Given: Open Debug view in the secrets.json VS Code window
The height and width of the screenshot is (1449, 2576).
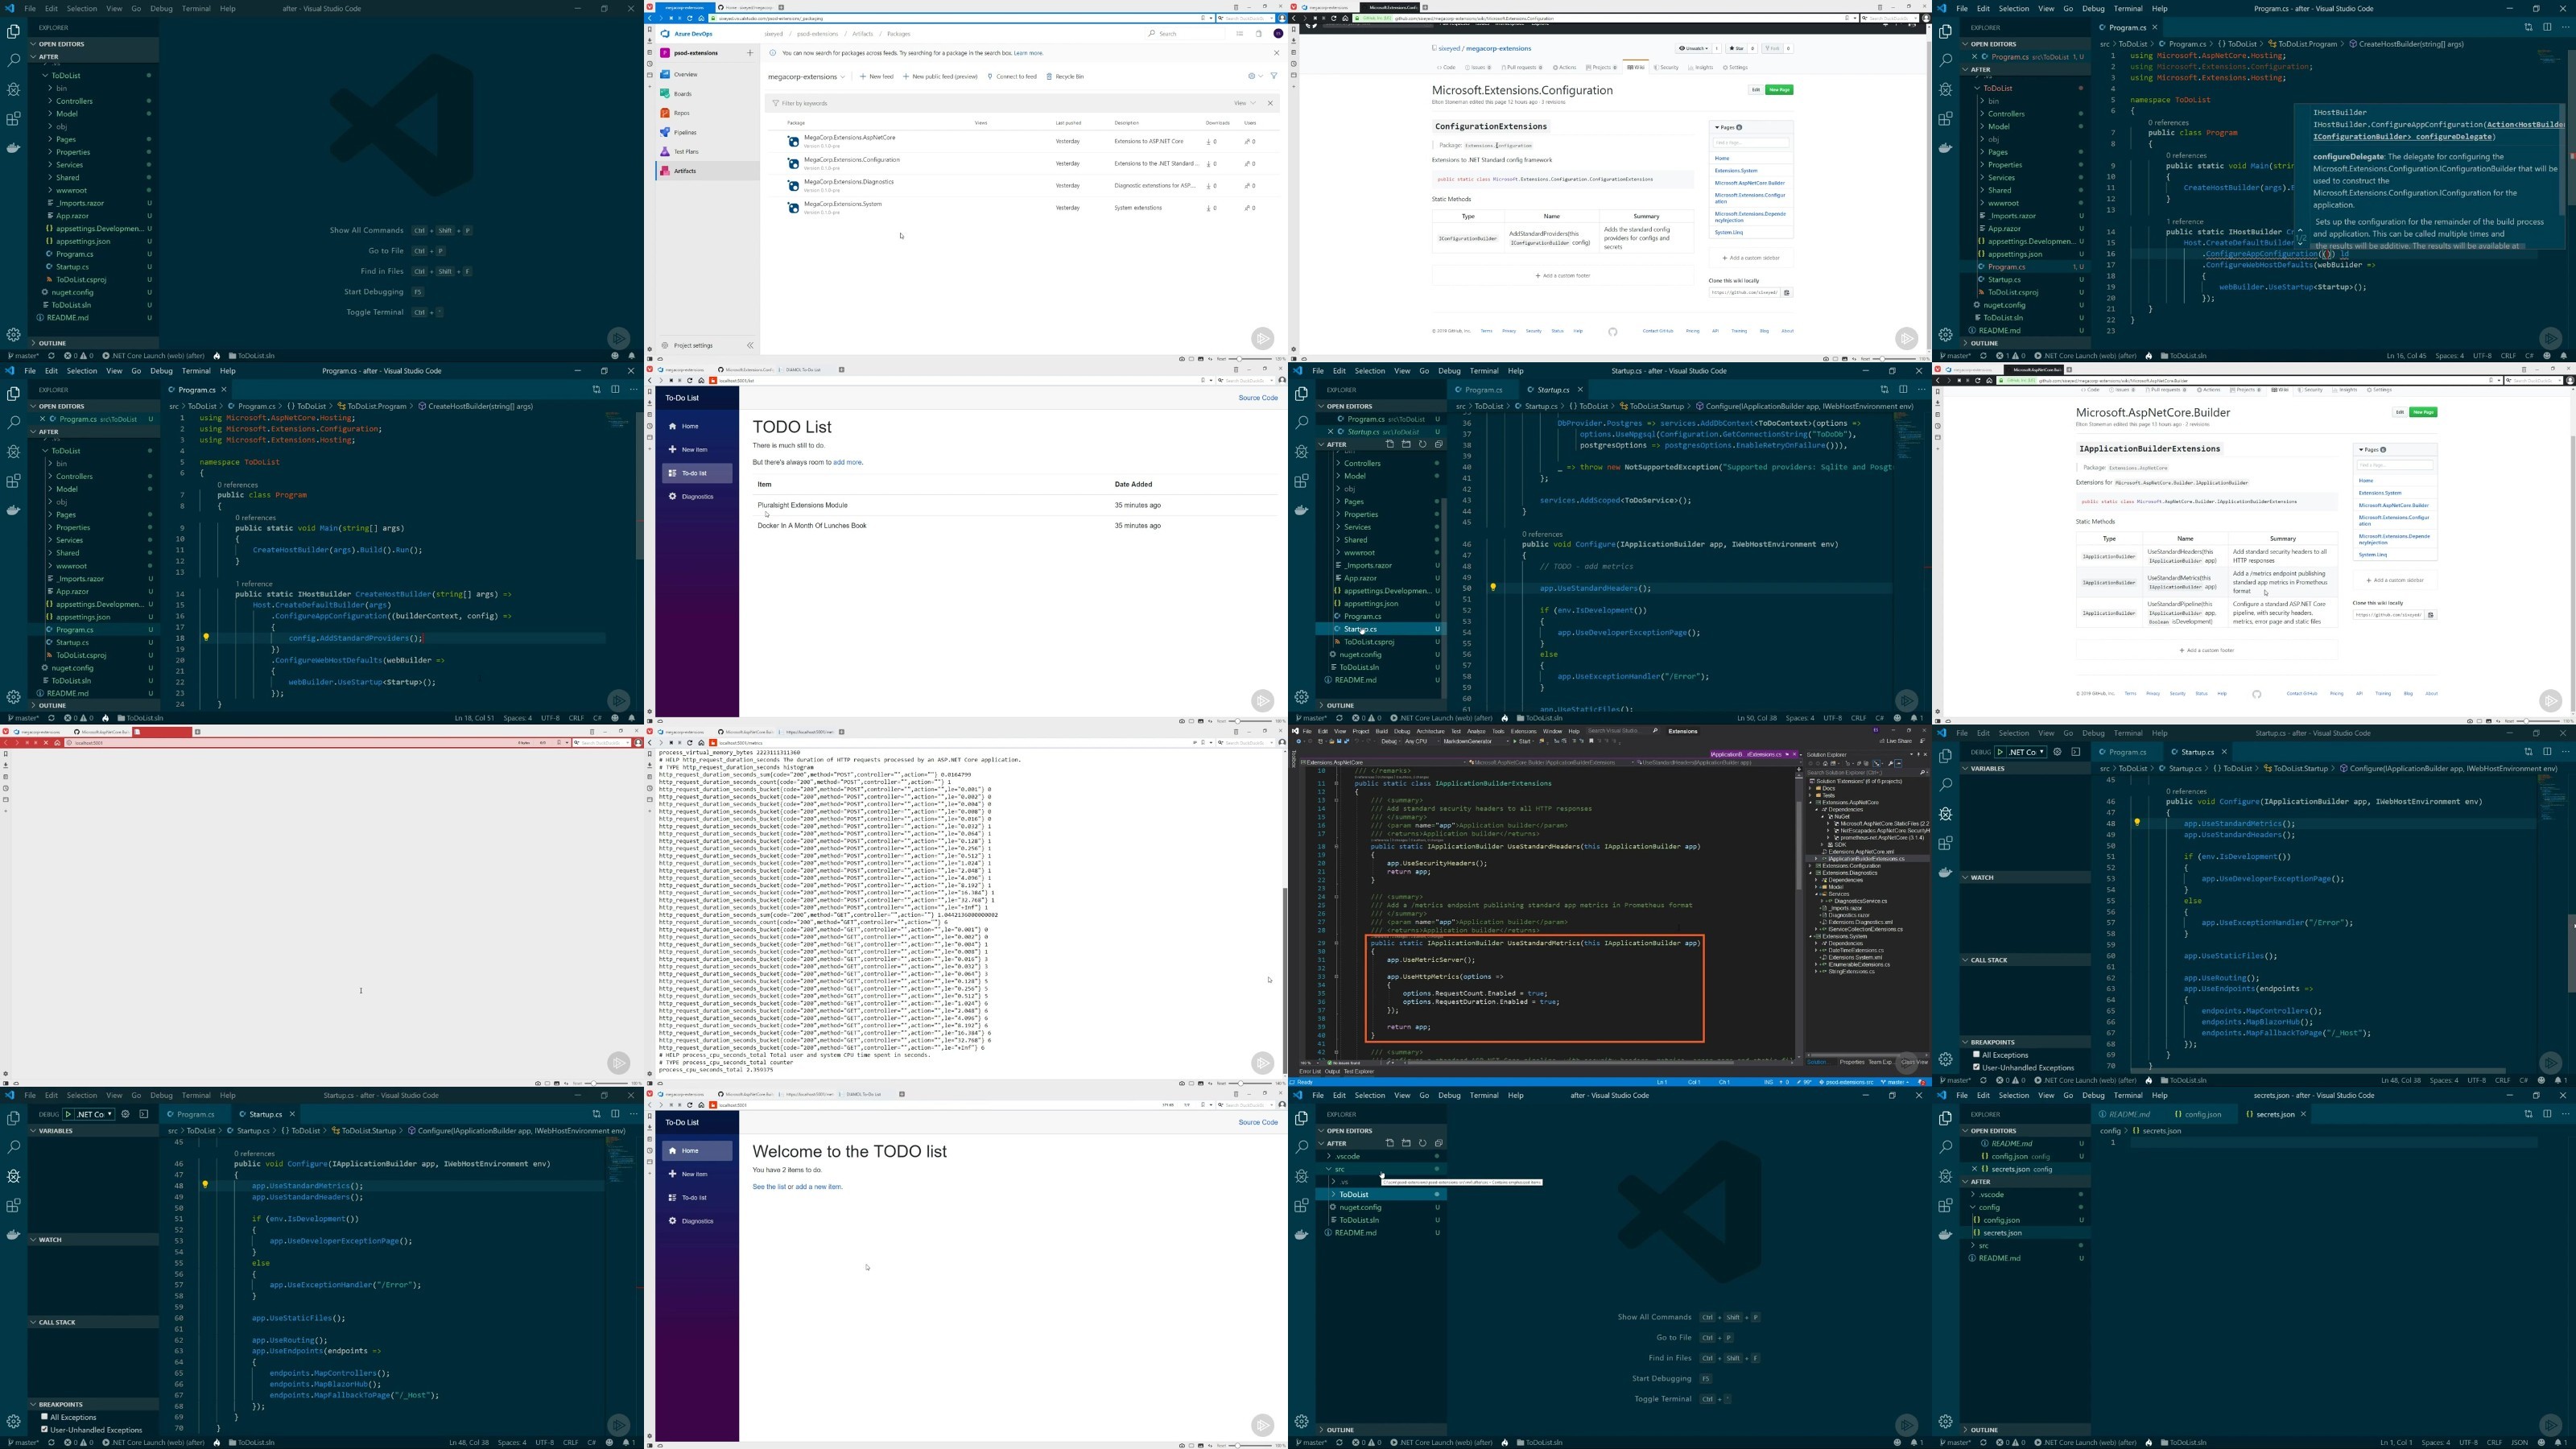Looking at the screenshot, I should 1945,1176.
